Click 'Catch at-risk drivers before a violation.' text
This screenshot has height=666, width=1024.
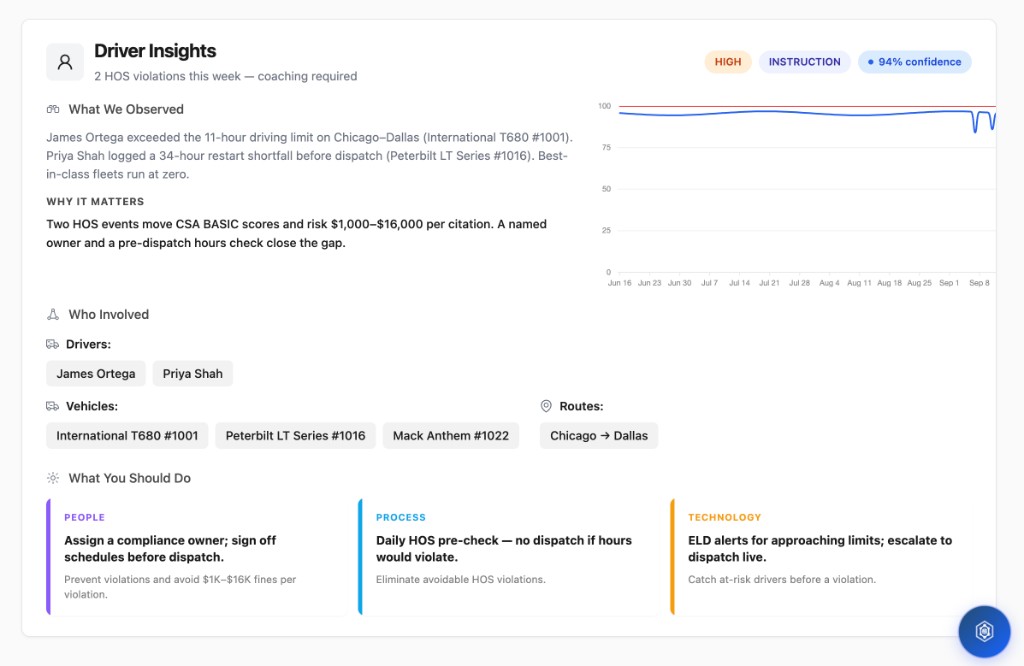click(782, 579)
